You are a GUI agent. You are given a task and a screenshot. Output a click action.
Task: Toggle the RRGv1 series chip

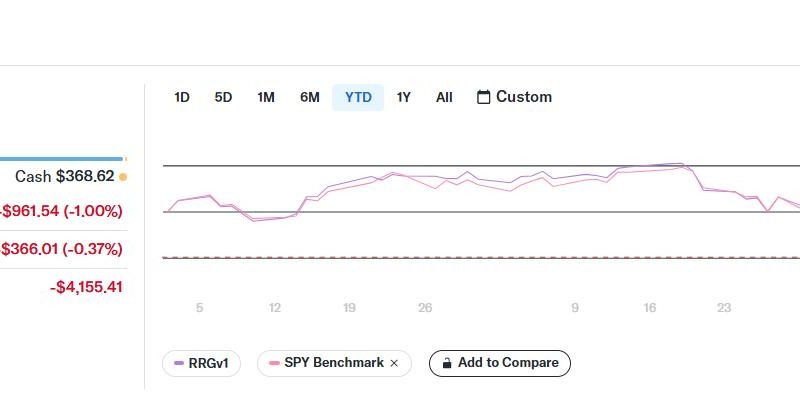201,363
